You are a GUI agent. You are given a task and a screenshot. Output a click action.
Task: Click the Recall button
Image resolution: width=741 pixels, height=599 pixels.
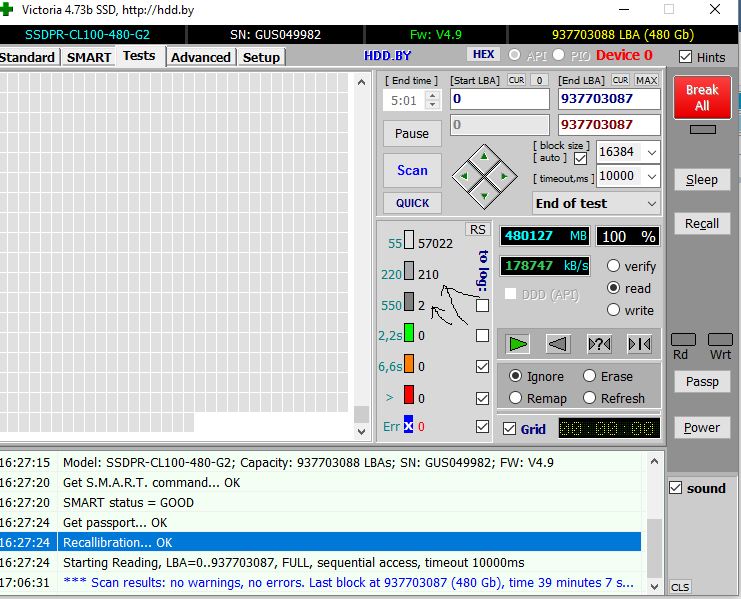click(x=702, y=223)
